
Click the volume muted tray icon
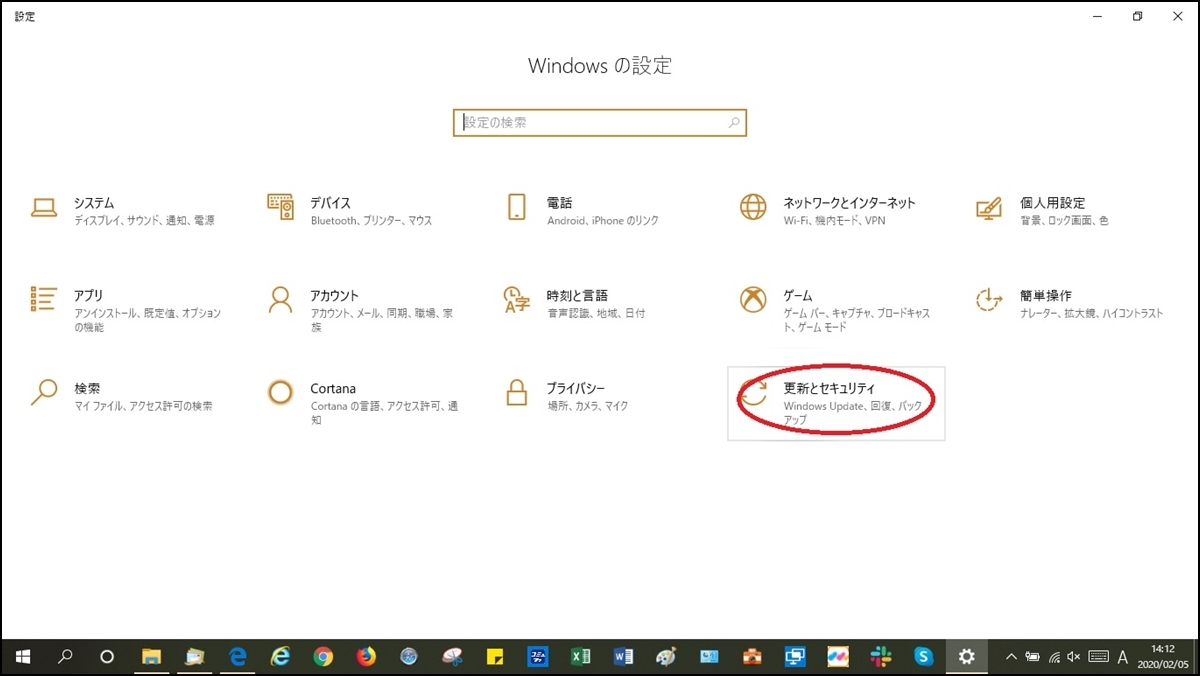click(1074, 657)
